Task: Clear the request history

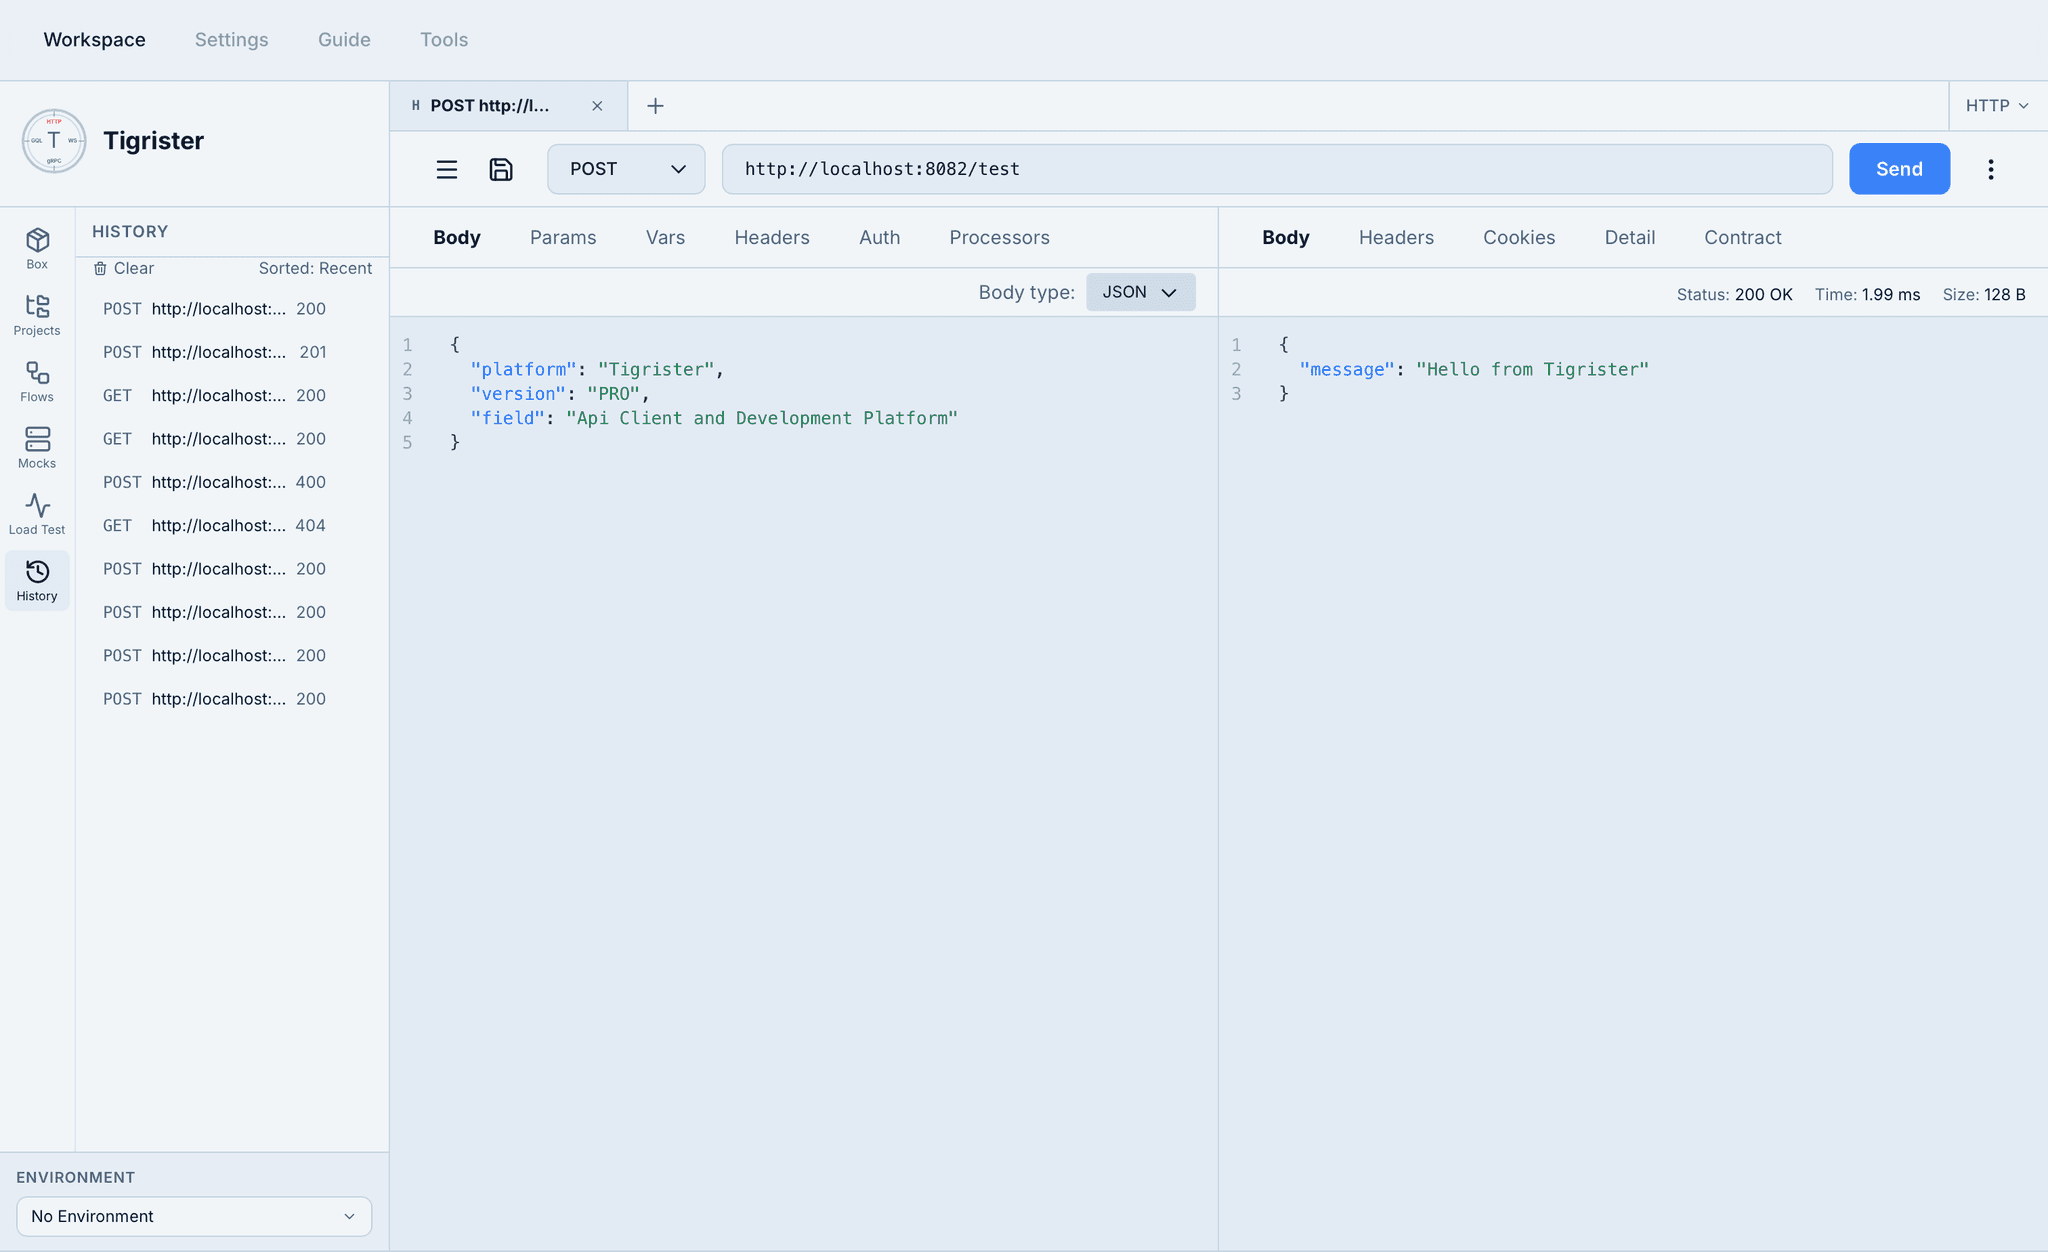Action: [124, 268]
